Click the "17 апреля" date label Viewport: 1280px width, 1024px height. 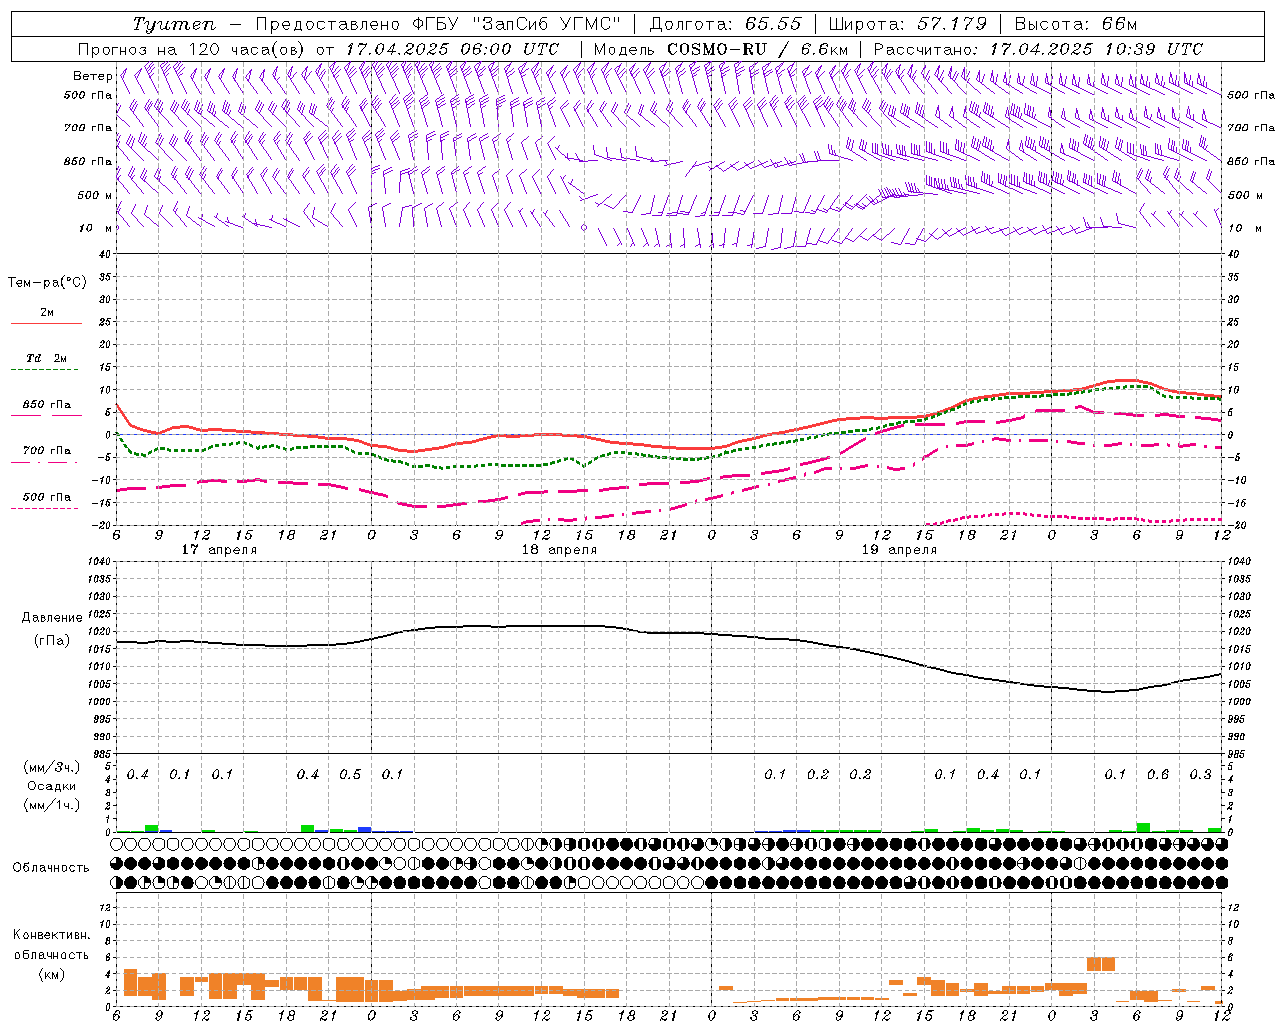point(219,550)
